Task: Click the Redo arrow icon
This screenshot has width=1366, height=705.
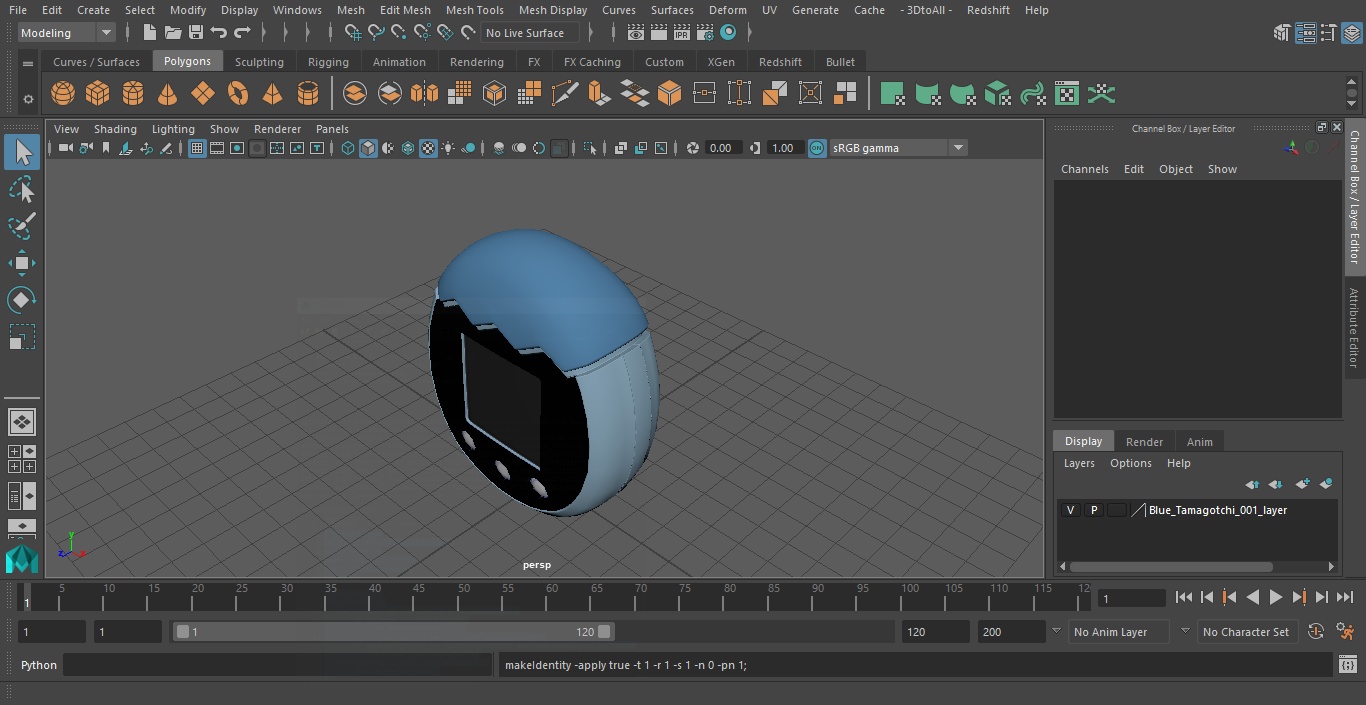Action: pos(242,32)
